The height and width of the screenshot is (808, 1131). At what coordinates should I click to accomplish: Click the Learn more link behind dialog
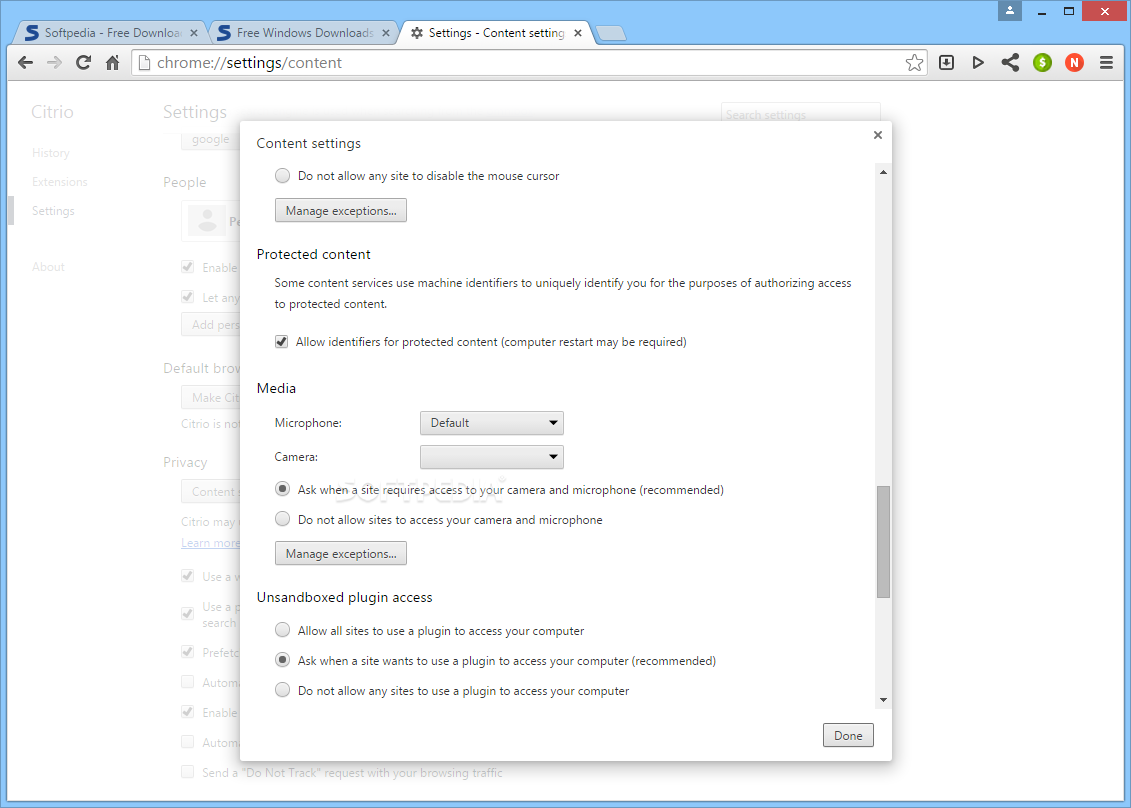click(210, 543)
